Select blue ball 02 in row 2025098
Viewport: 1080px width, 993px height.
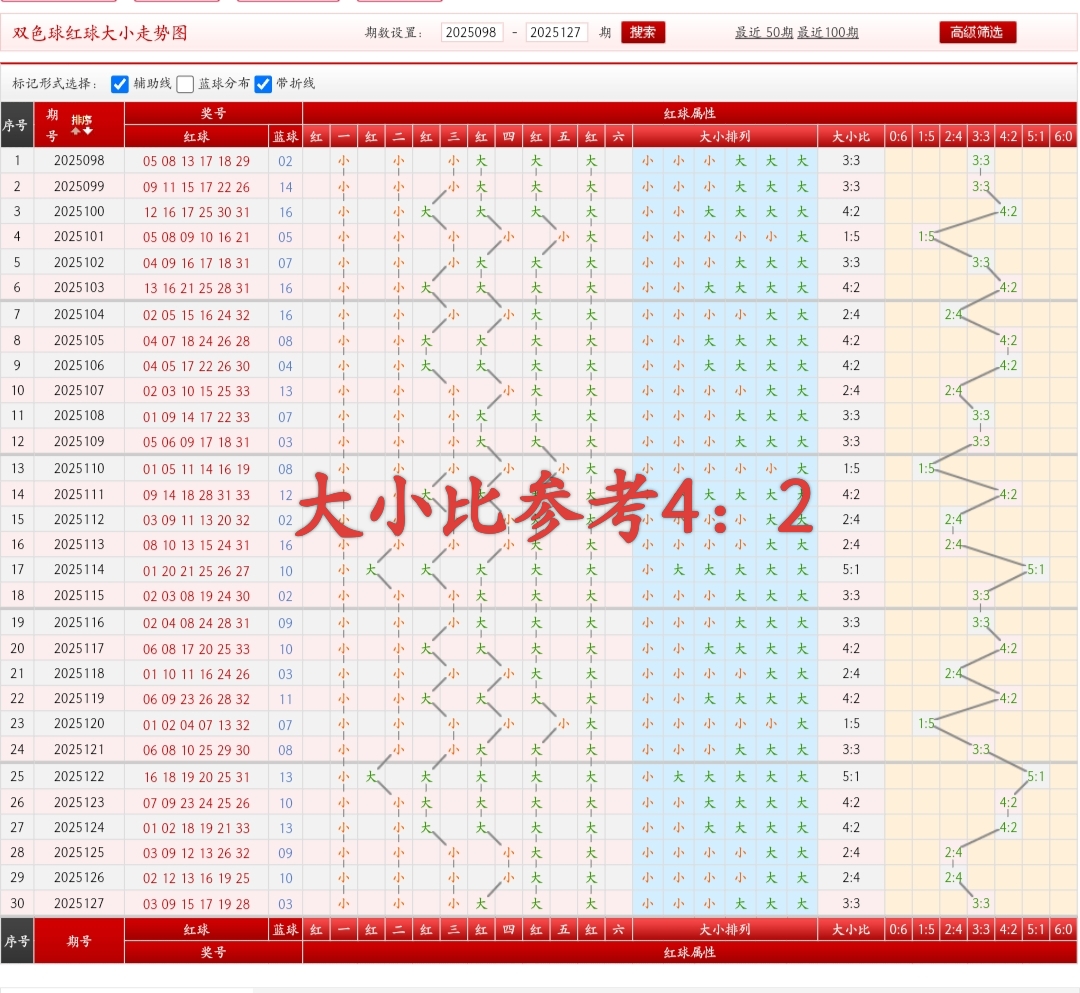point(284,160)
